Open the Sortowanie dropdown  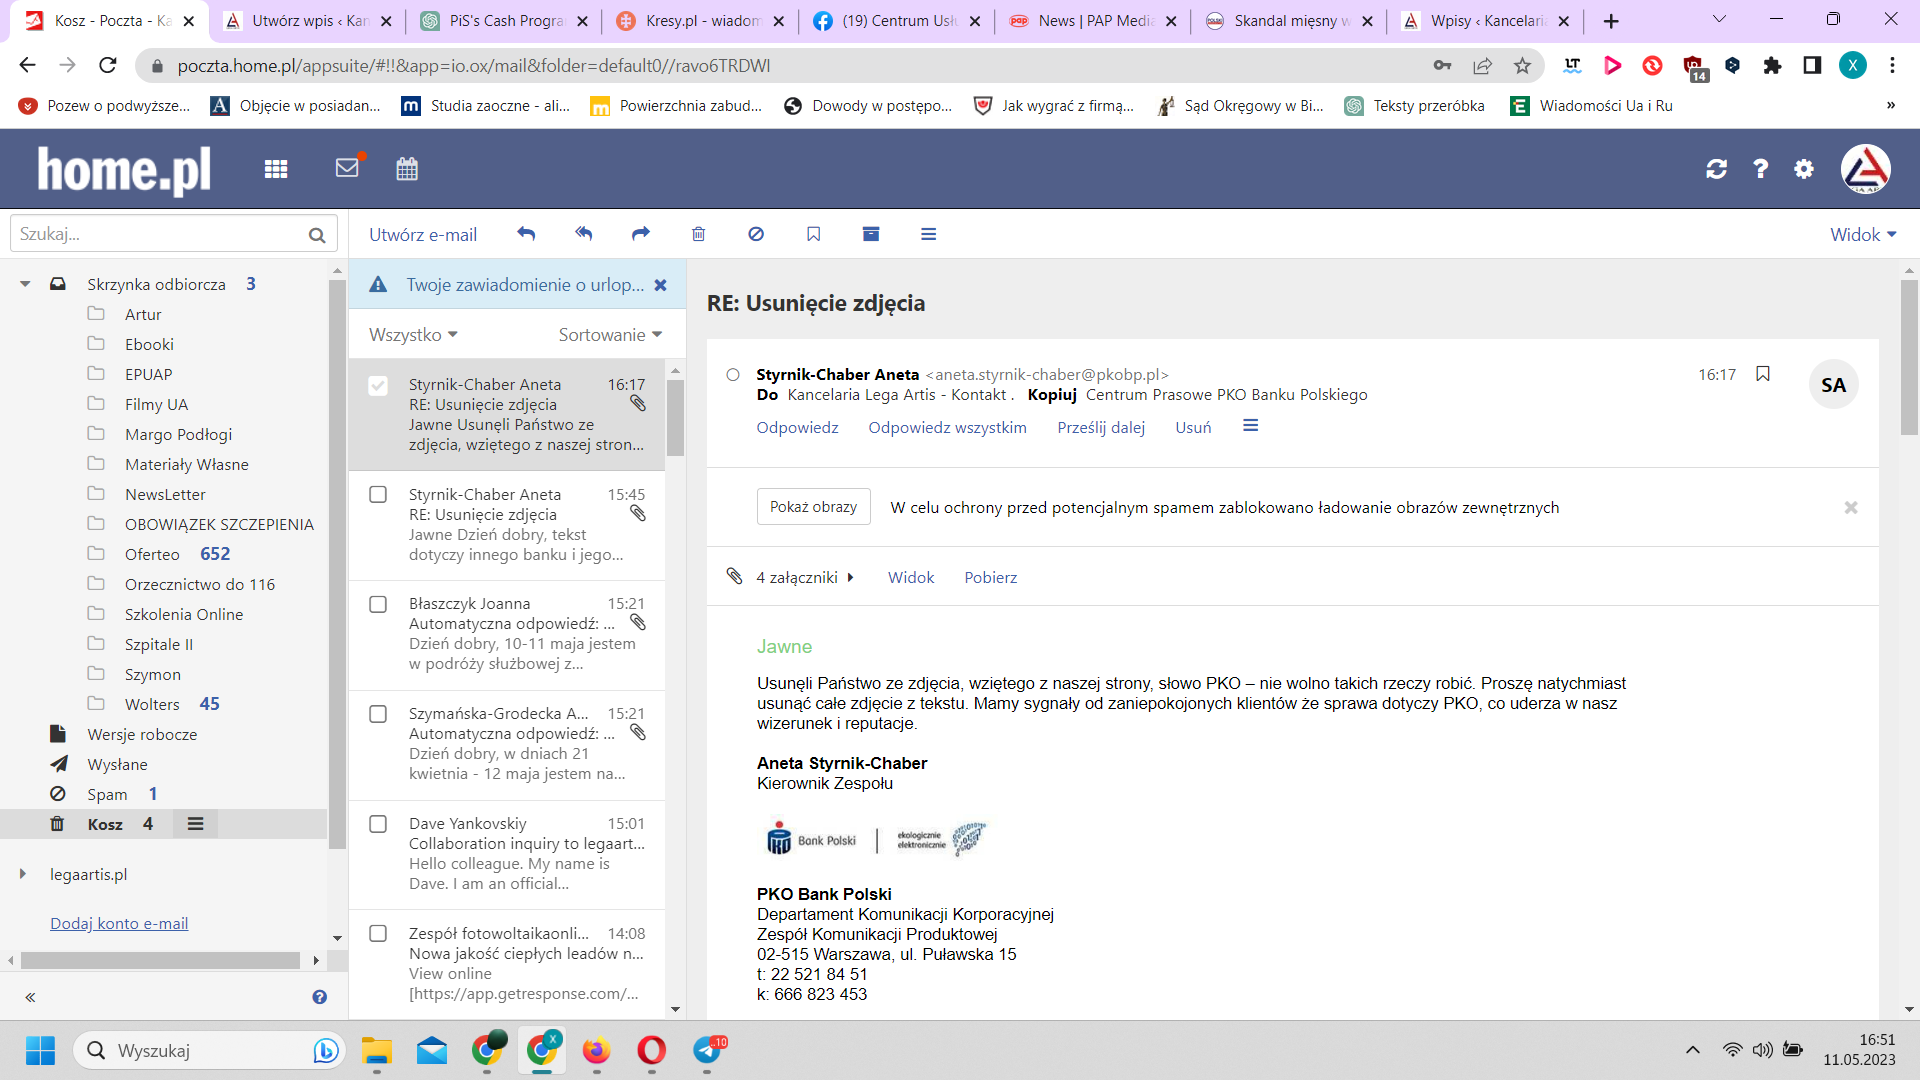coord(610,335)
